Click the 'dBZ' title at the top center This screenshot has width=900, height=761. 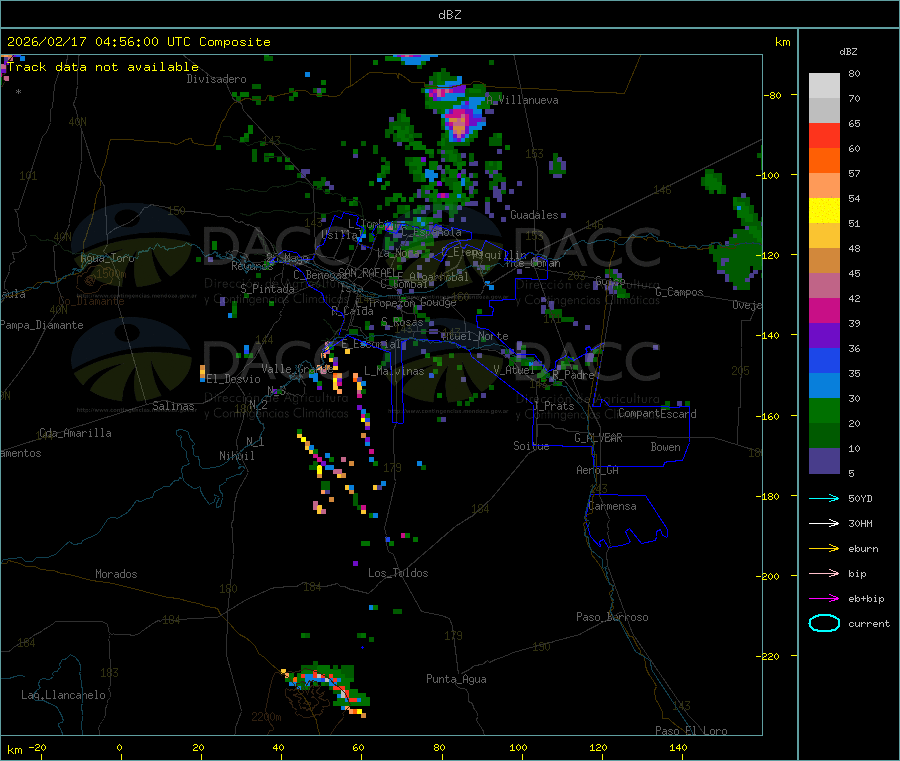(x=449, y=15)
